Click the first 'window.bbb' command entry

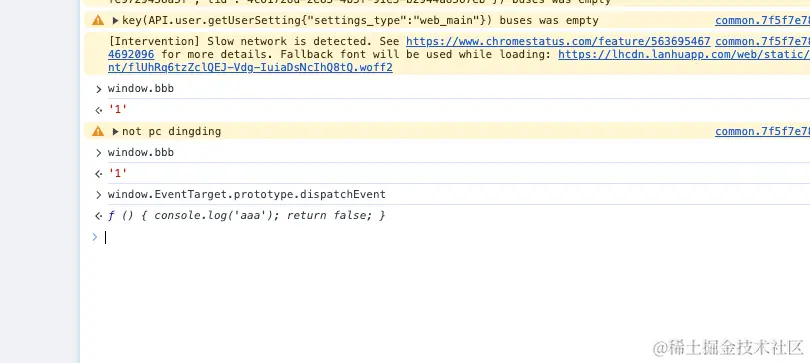(141, 89)
